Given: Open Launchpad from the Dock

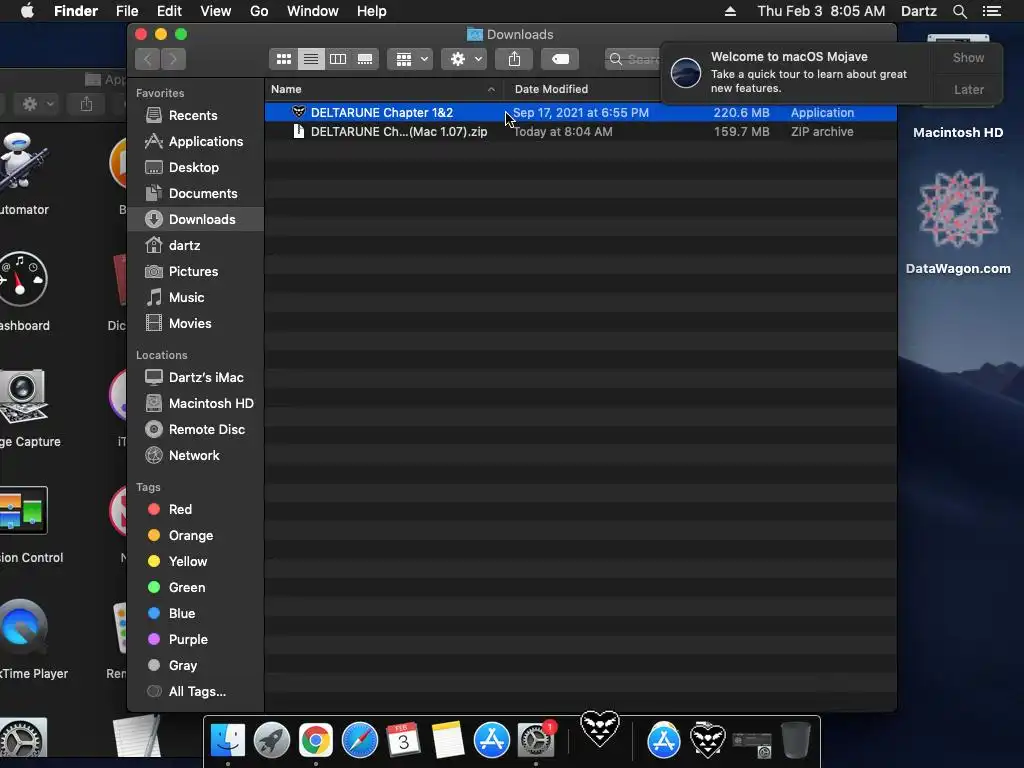Looking at the screenshot, I should (x=272, y=740).
